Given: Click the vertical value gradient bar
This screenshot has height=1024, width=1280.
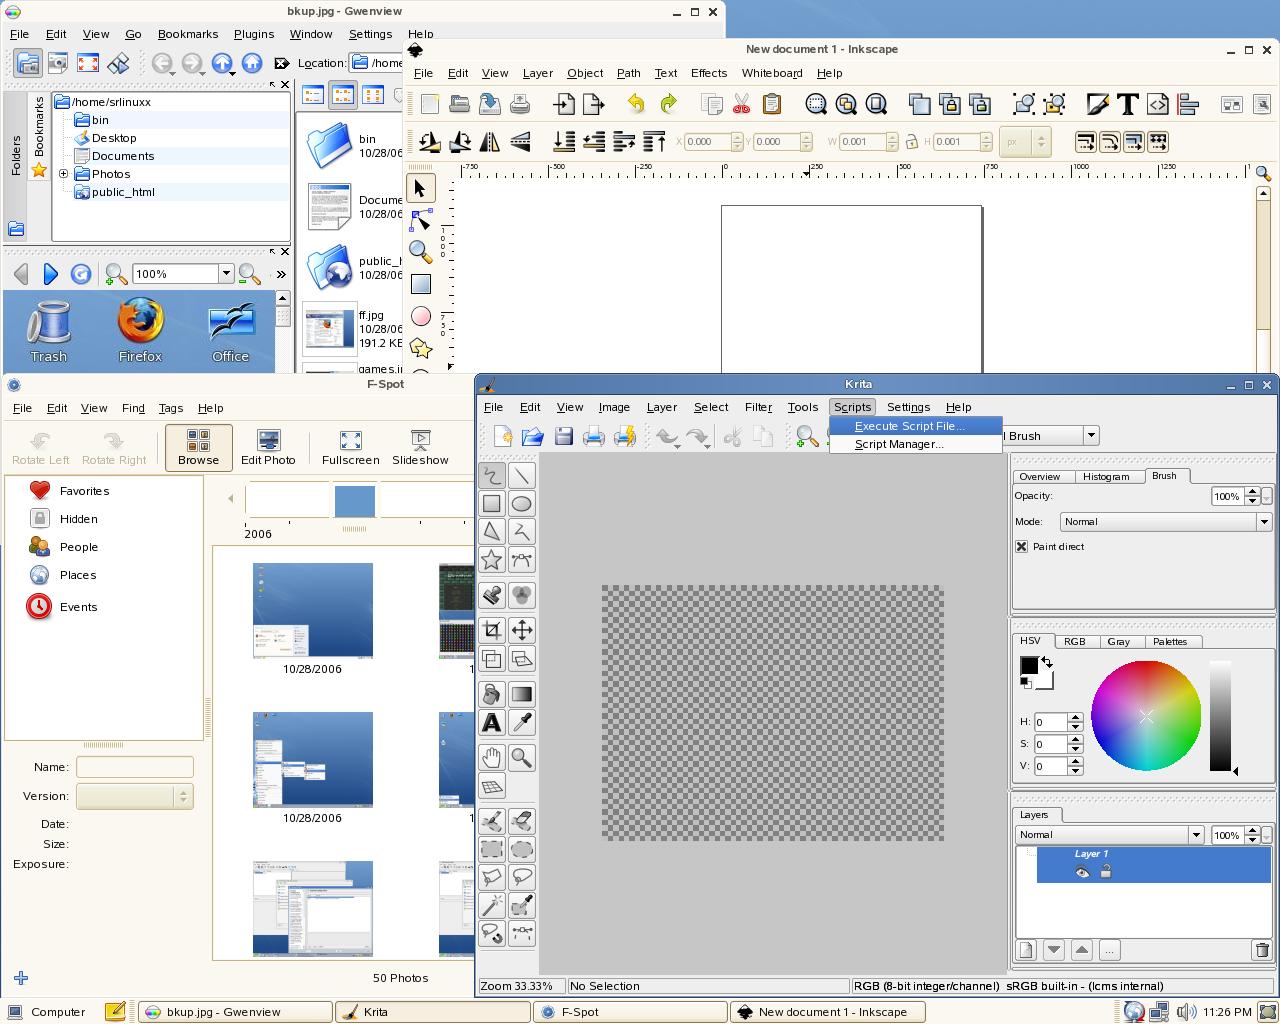Looking at the screenshot, I should click(1220, 716).
